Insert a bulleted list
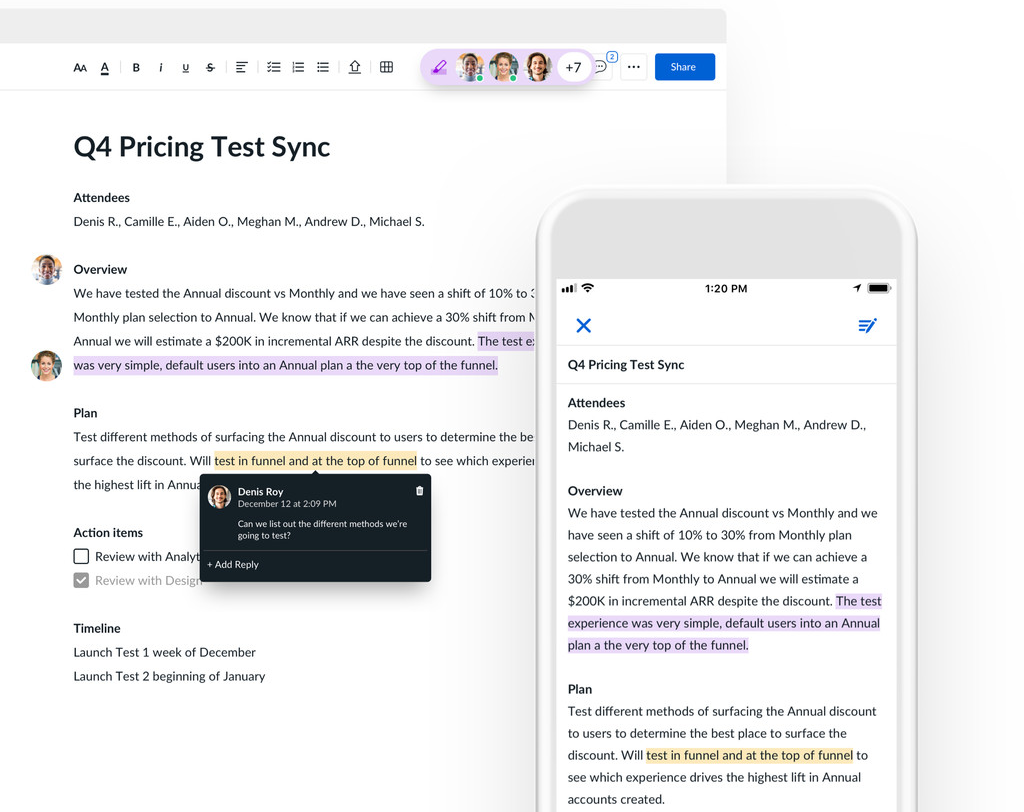 tap(323, 67)
